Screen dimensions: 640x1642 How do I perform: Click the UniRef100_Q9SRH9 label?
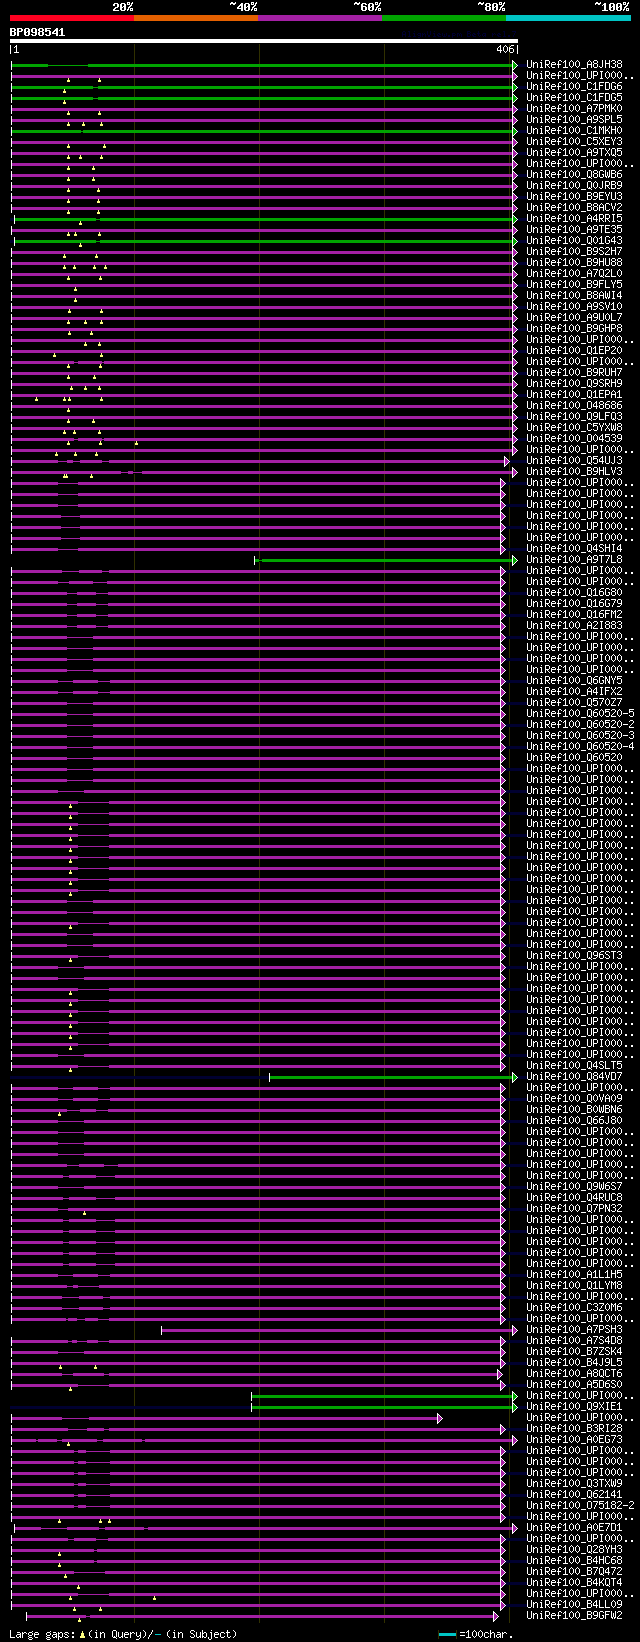click(574, 384)
